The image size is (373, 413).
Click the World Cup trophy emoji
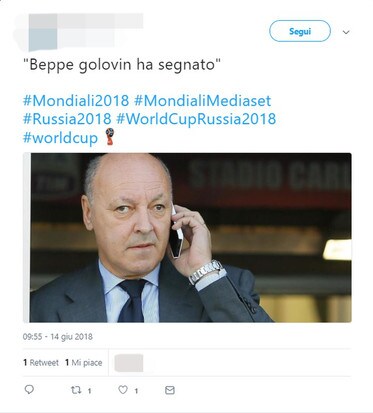point(110,137)
